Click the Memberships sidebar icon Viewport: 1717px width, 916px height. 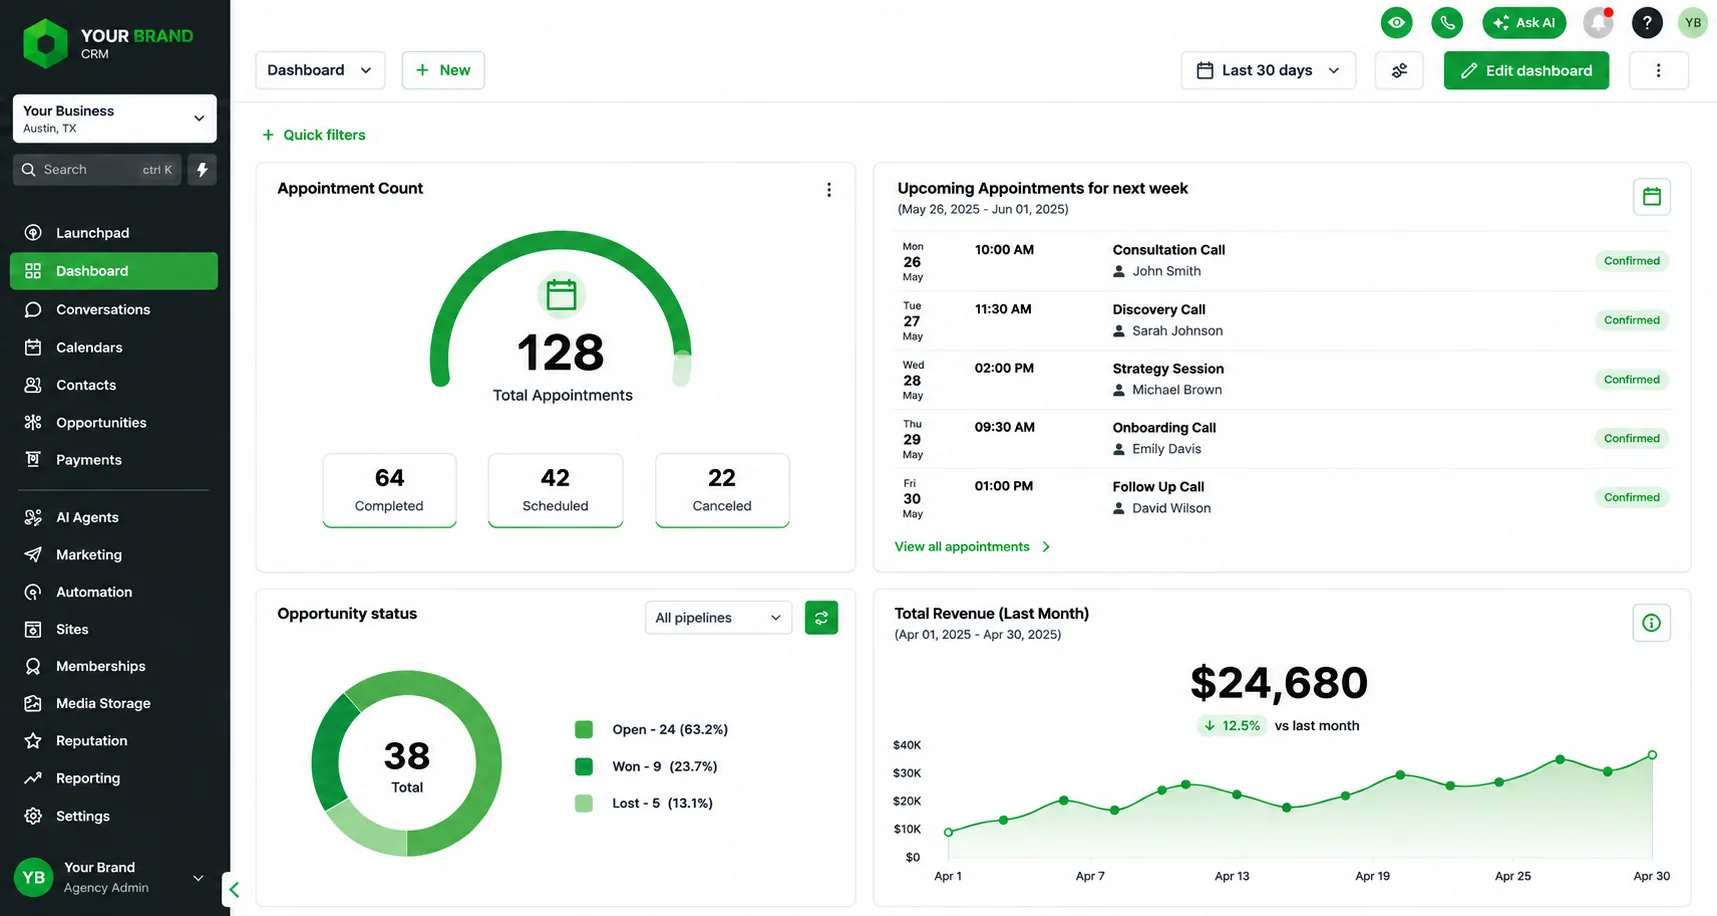(33, 666)
